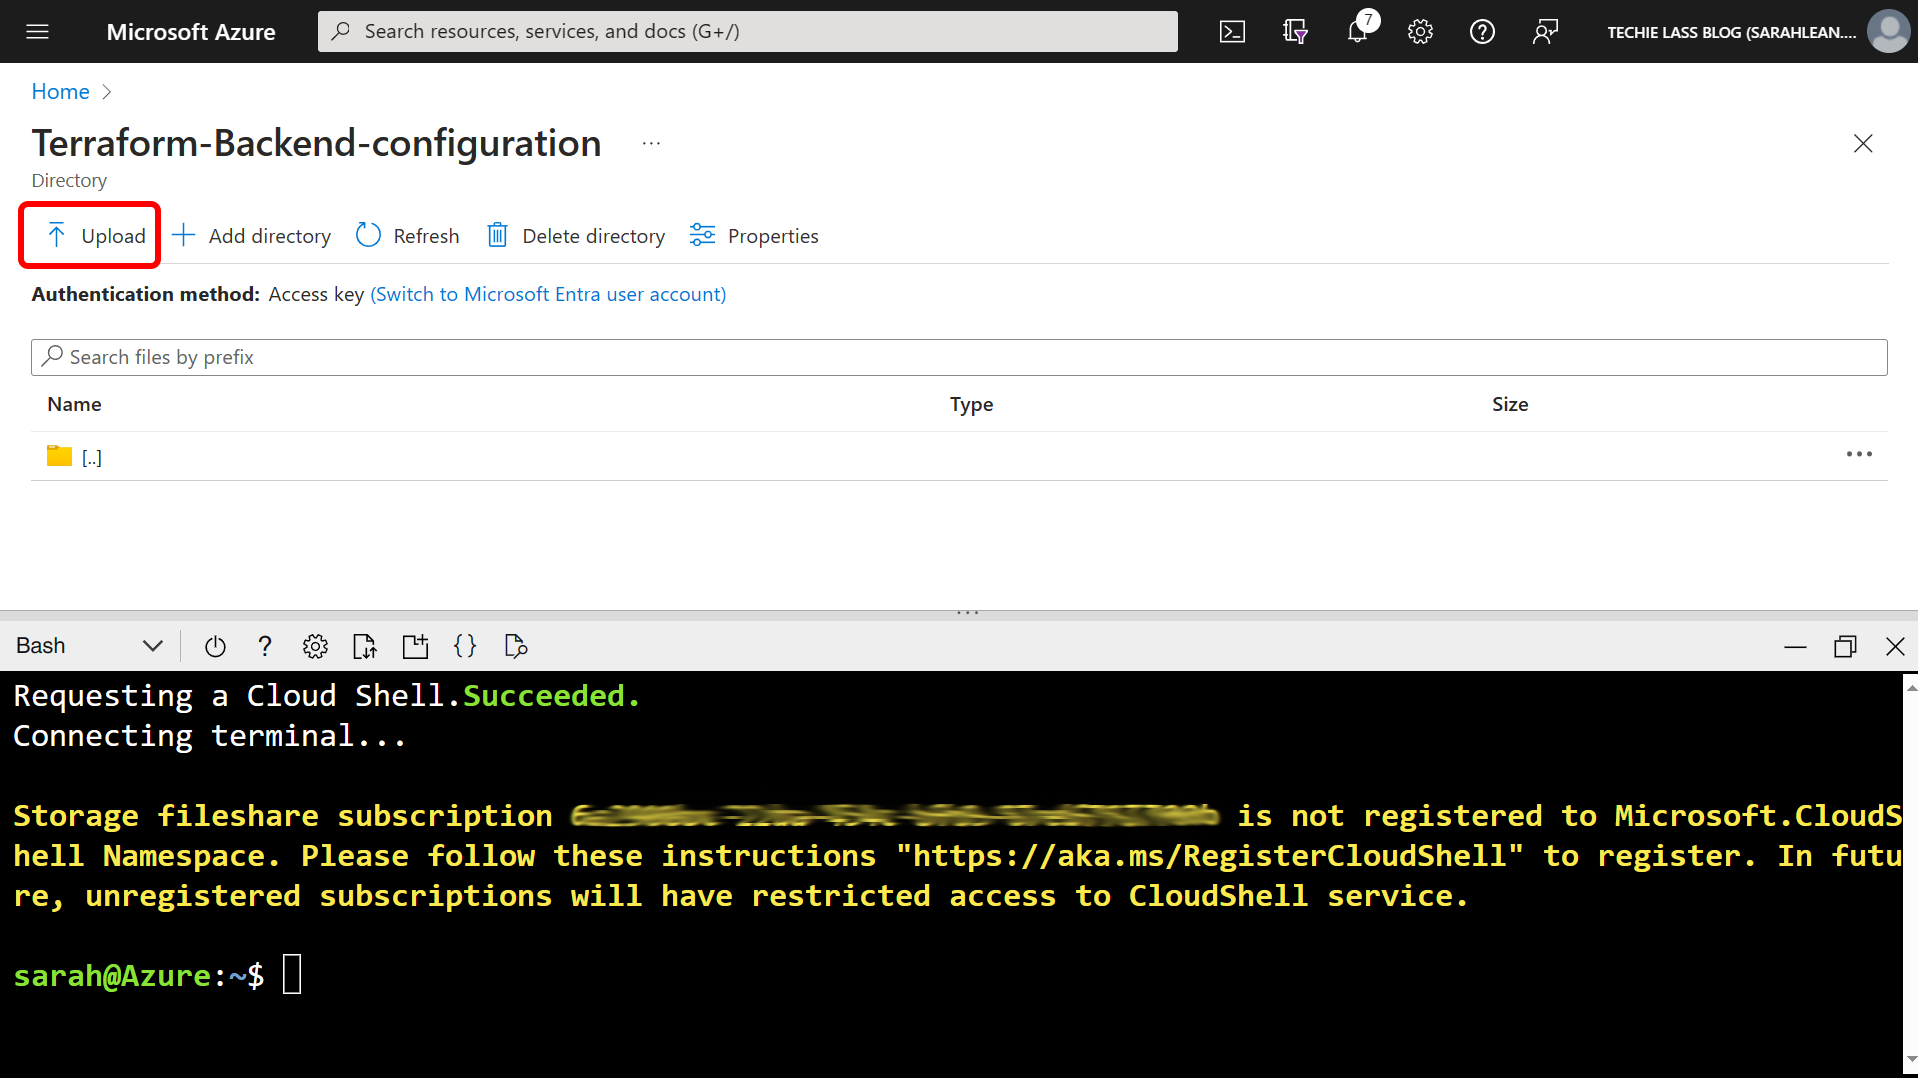Screen dimensions: 1918x1078
Task: Preview web app in Cloud Shell
Action: click(x=515, y=646)
